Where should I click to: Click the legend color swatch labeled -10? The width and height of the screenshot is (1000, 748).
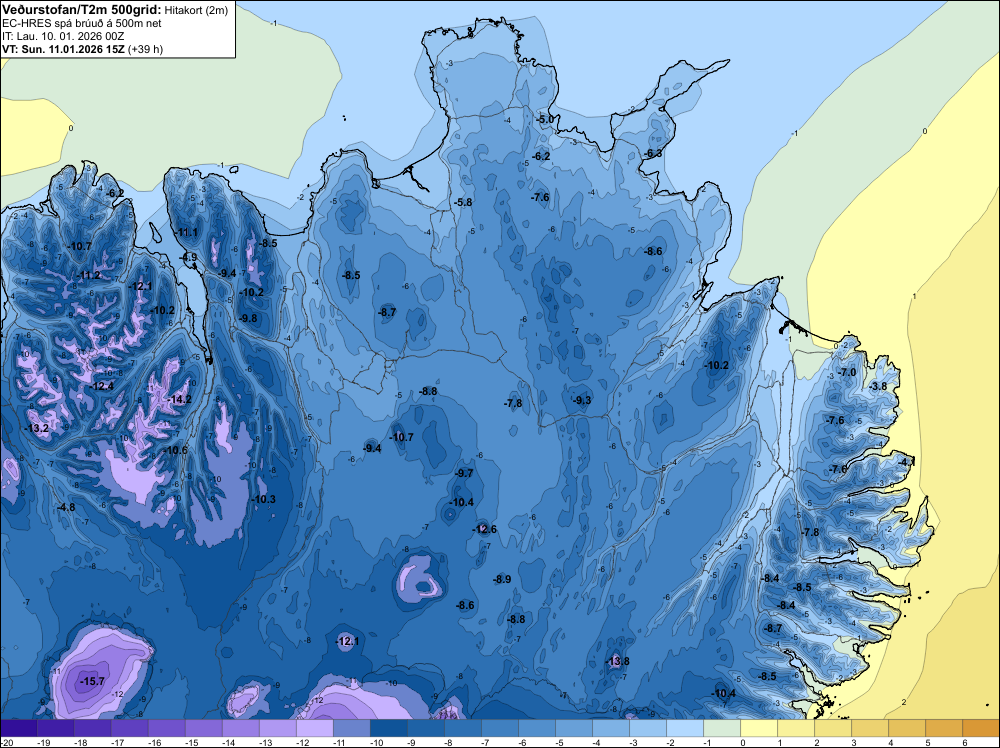388,728
